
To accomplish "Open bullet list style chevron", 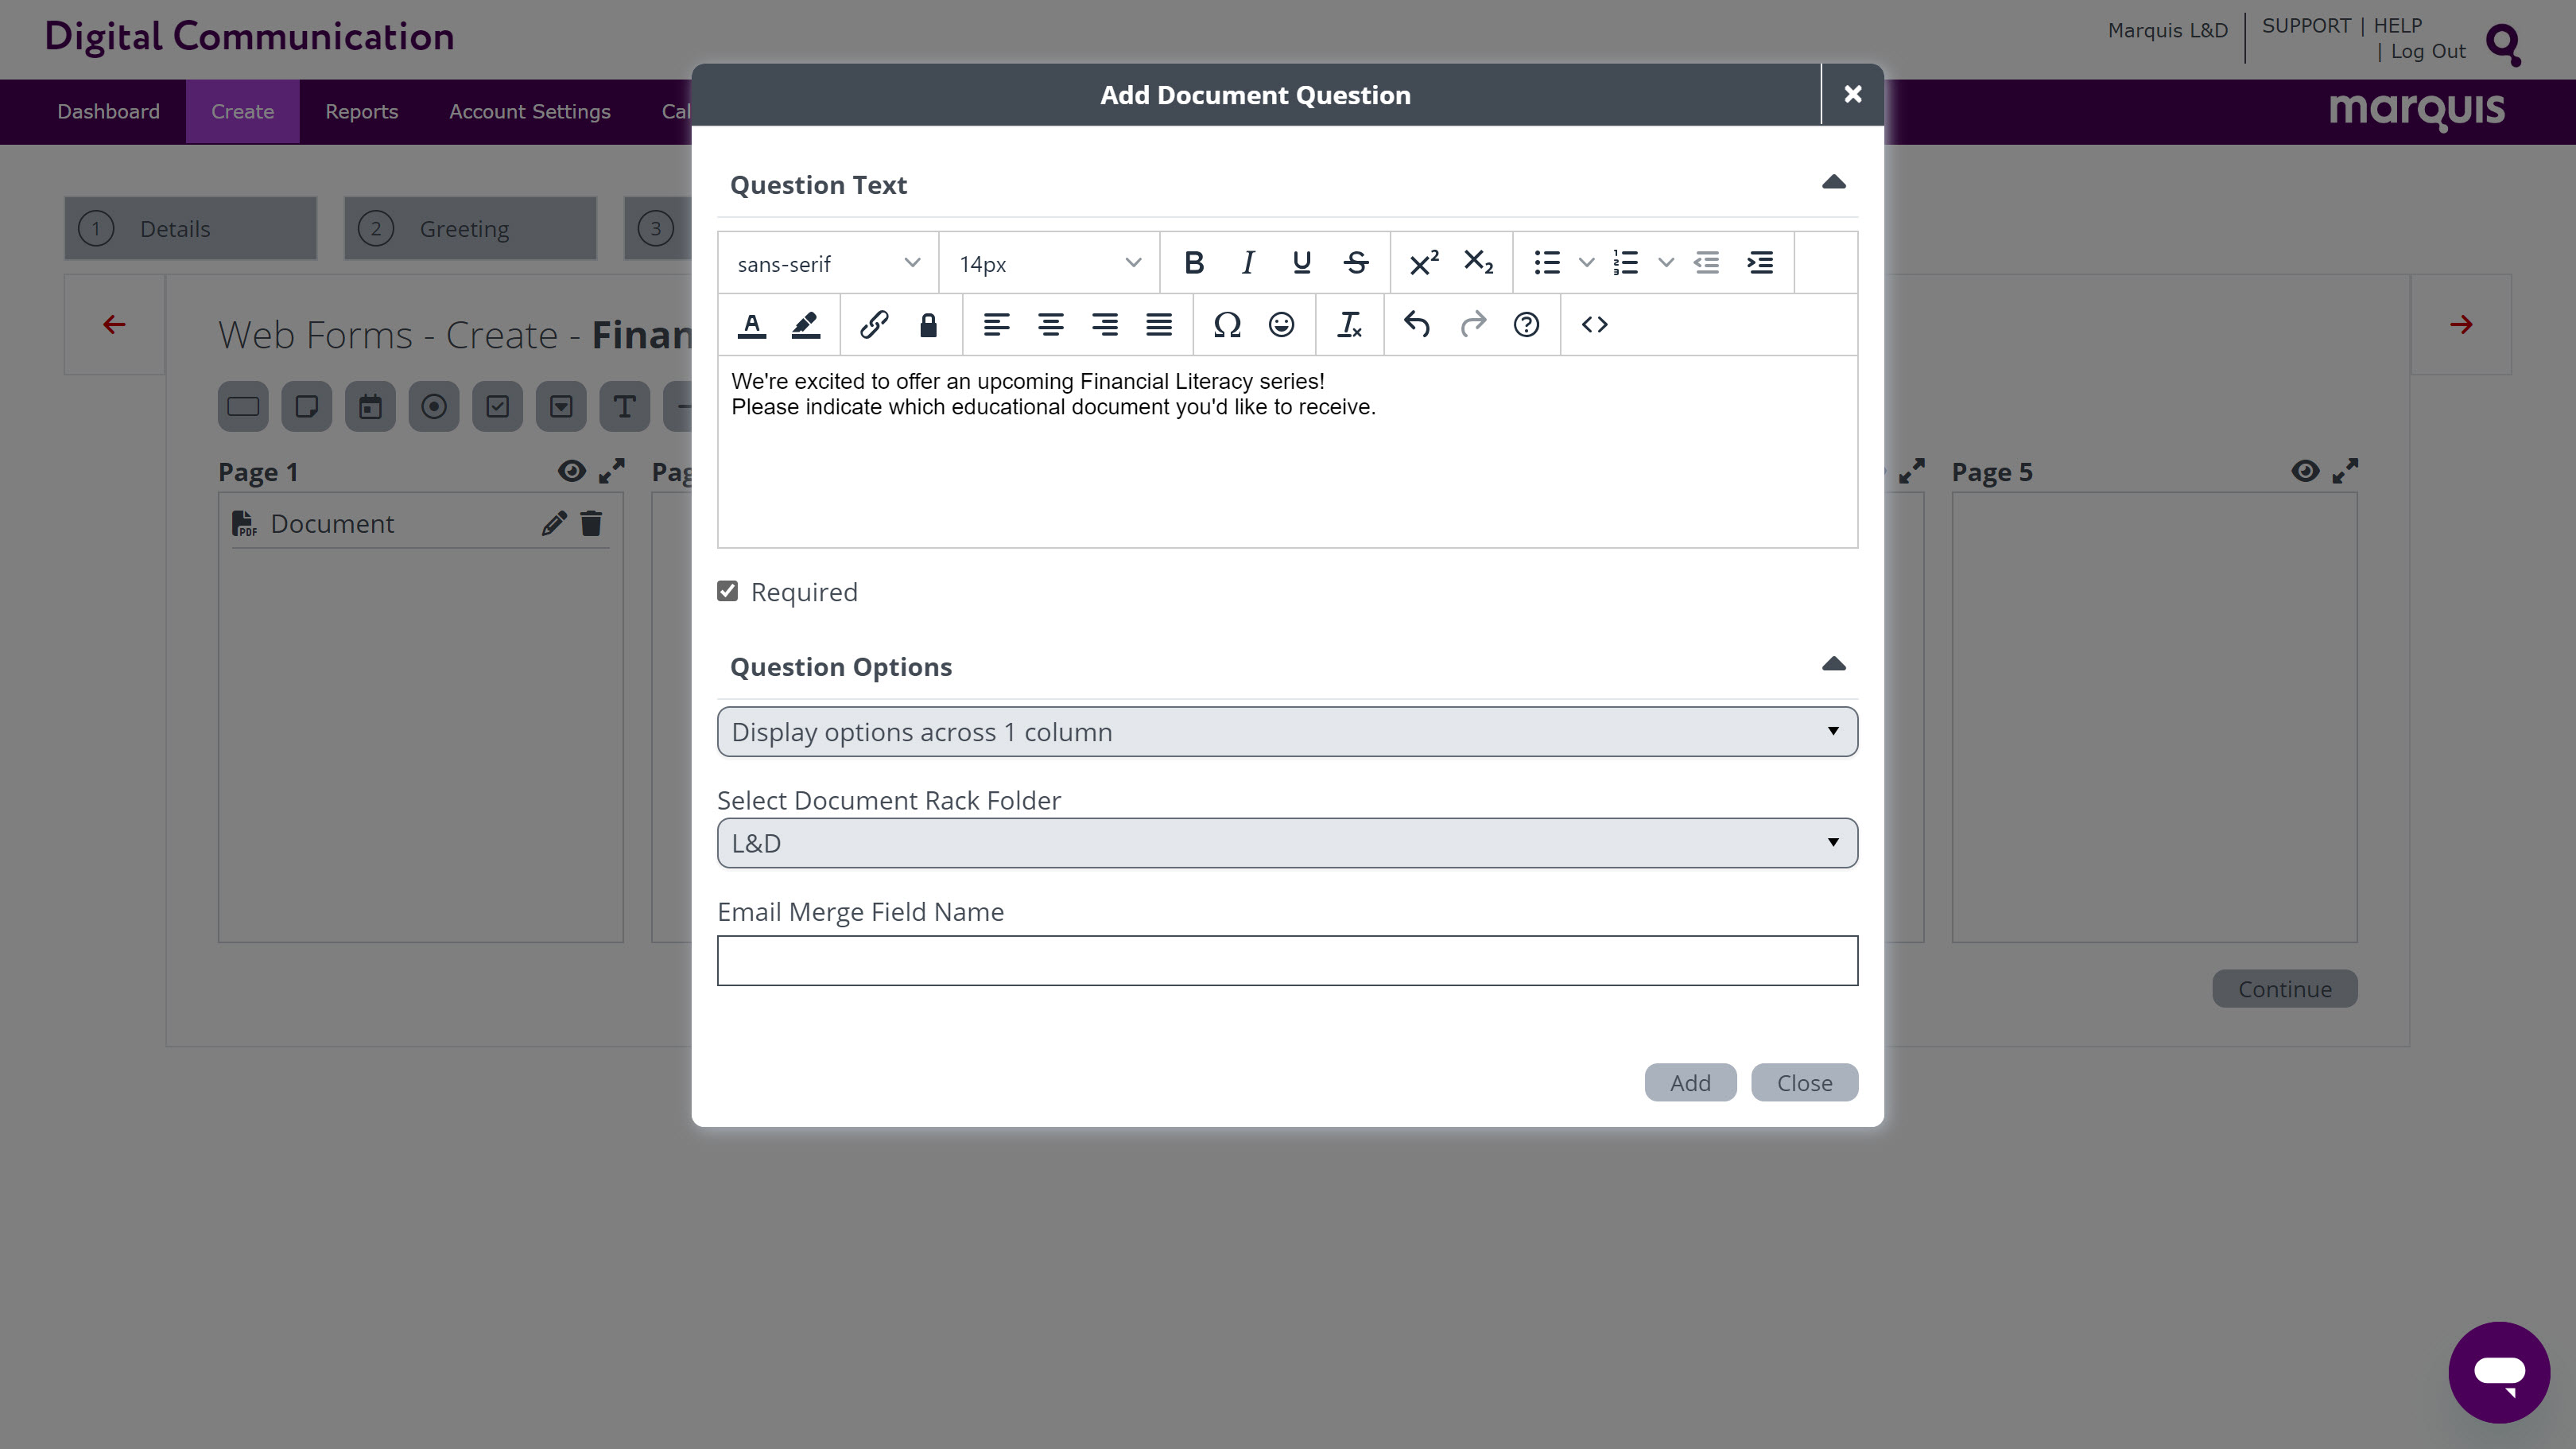I will click(x=1586, y=263).
